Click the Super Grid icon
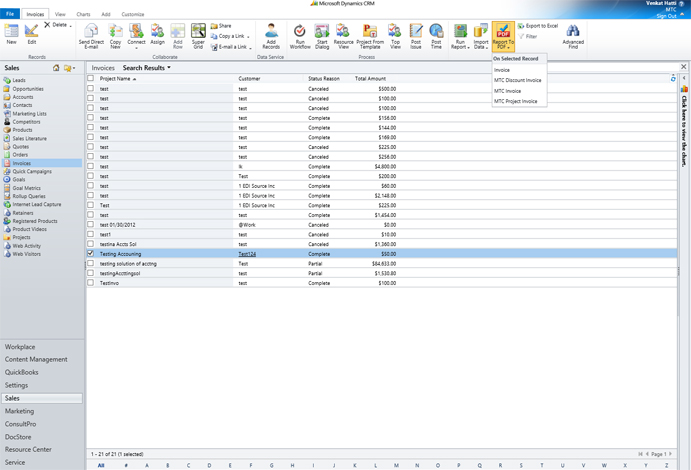The image size is (691, 470). pos(198,36)
